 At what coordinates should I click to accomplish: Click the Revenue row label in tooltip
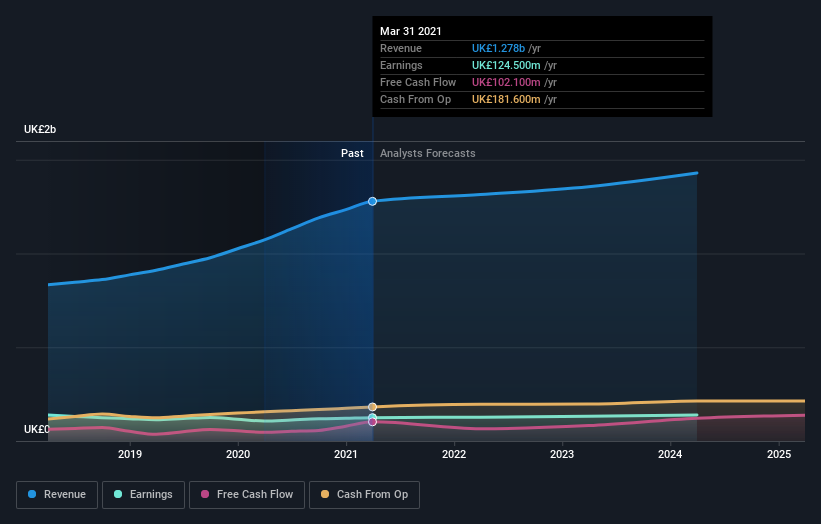[x=401, y=48]
